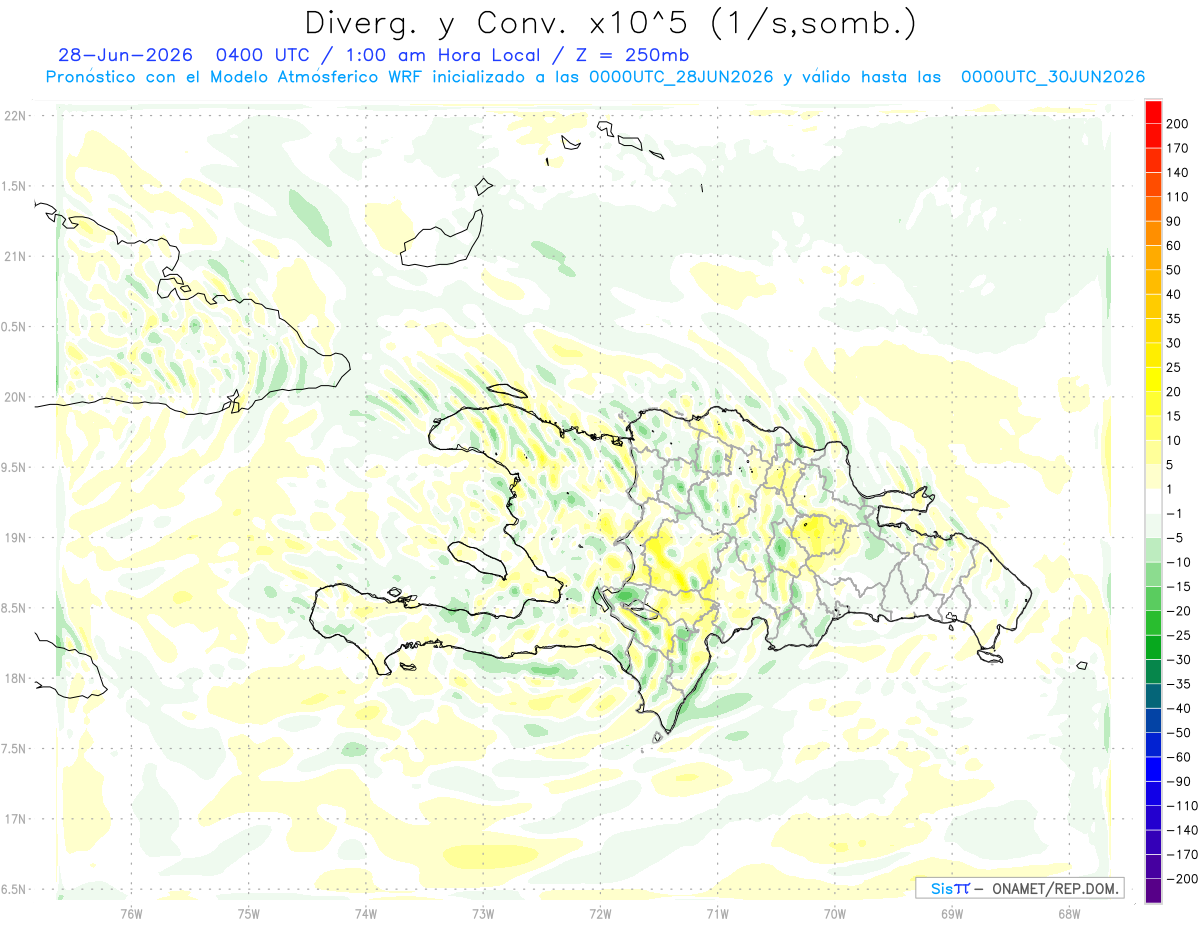Click the '70W' longitude axis label
This screenshot has height=927, width=1200.
coord(835,912)
